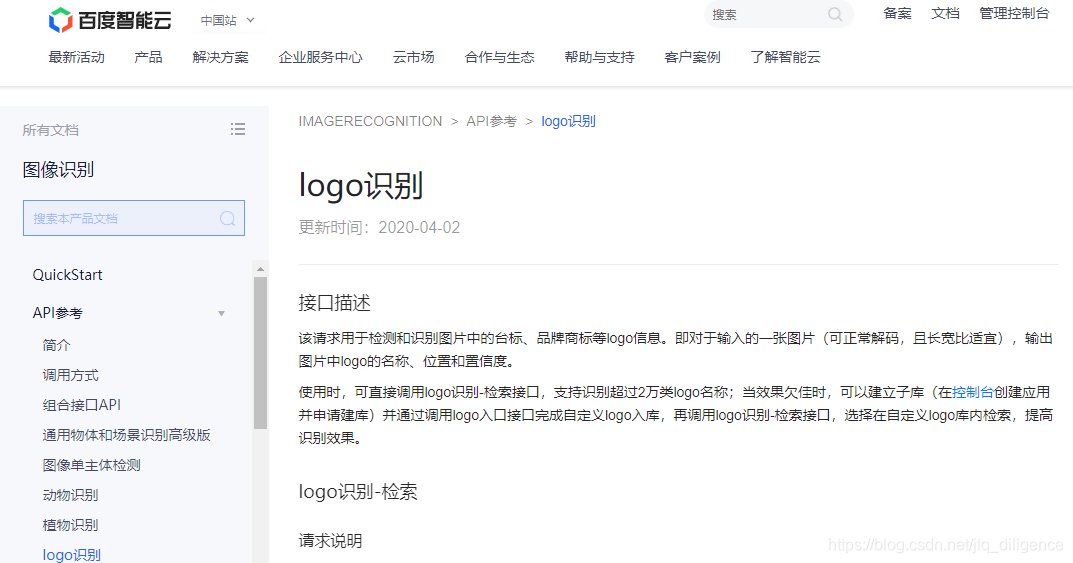Select API参考 in the sidebar
The width and height of the screenshot is (1073, 563).
[x=57, y=313]
